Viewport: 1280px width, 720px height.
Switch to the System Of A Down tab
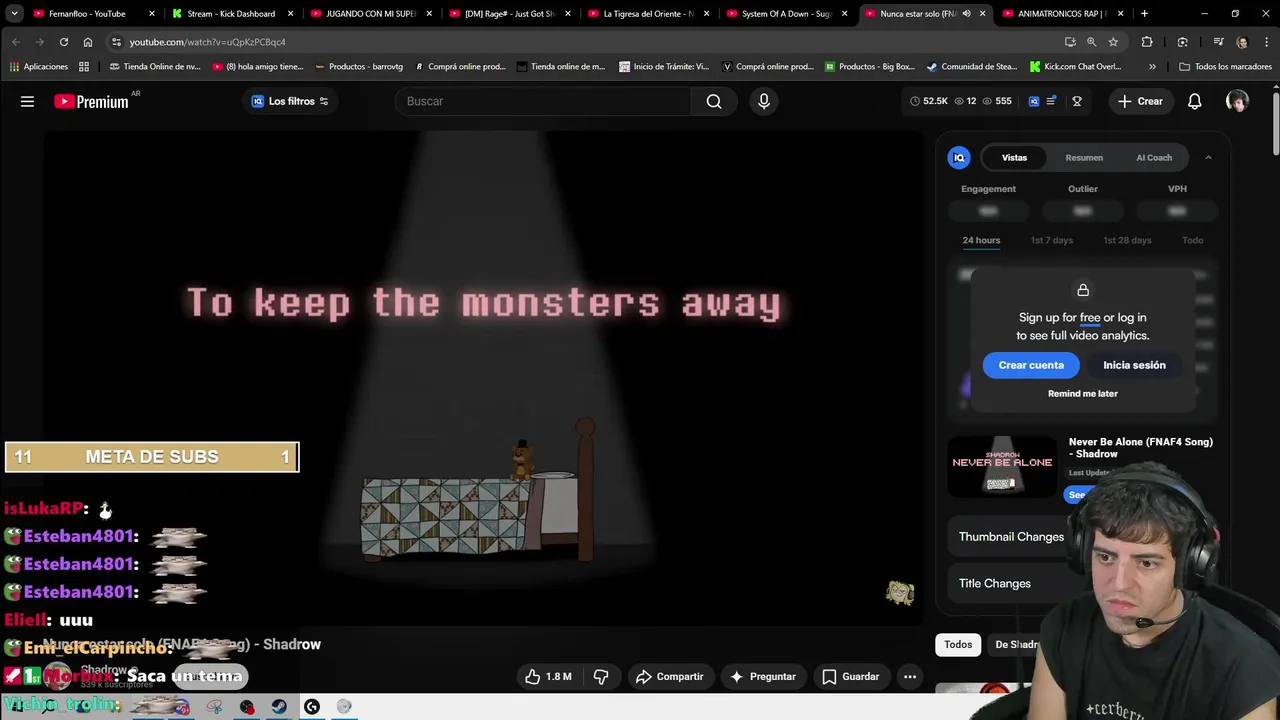point(786,14)
